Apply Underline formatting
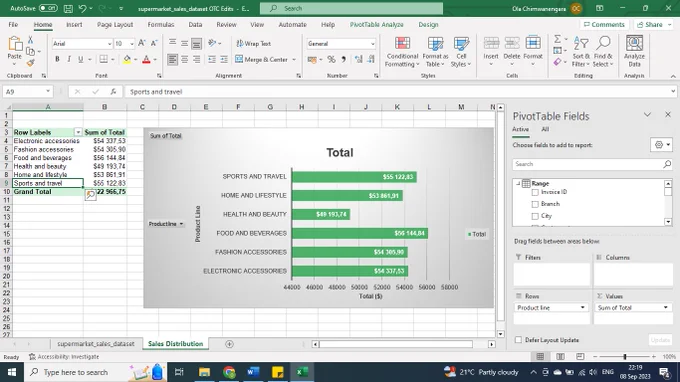Viewport: 680px width, 382px height. point(80,59)
